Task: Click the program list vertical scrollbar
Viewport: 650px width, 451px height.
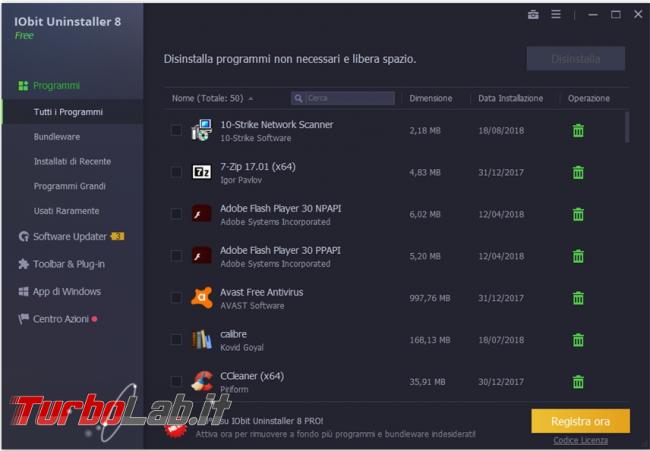Action: click(627, 127)
